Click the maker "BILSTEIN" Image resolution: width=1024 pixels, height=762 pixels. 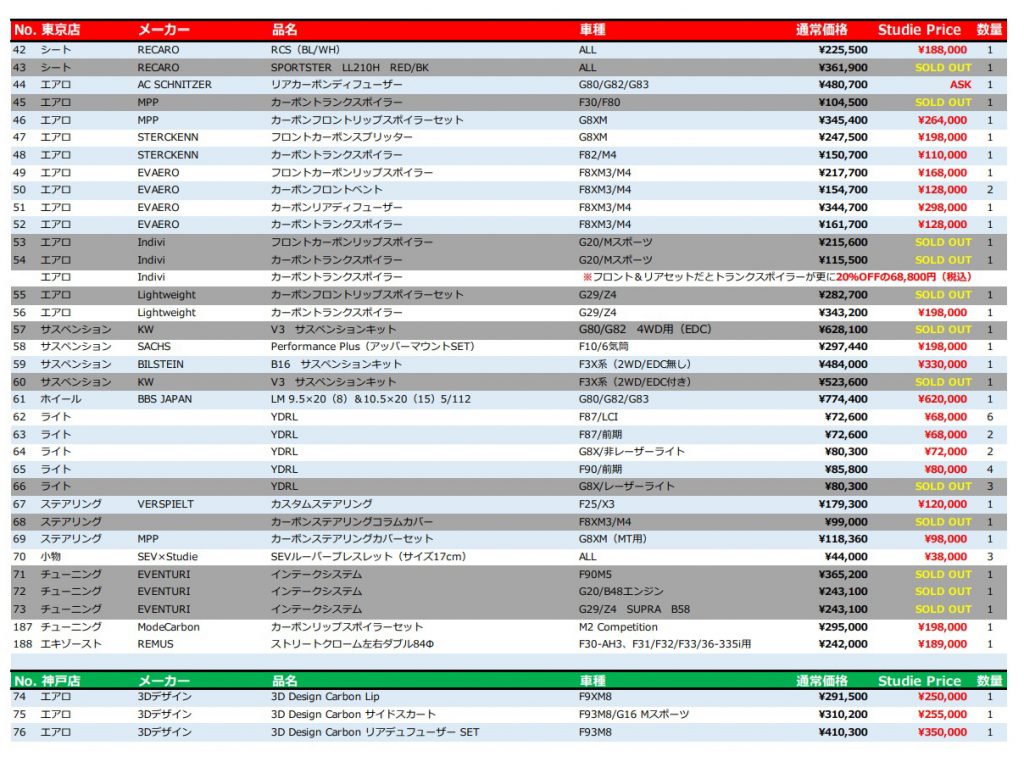click(x=161, y=364)
